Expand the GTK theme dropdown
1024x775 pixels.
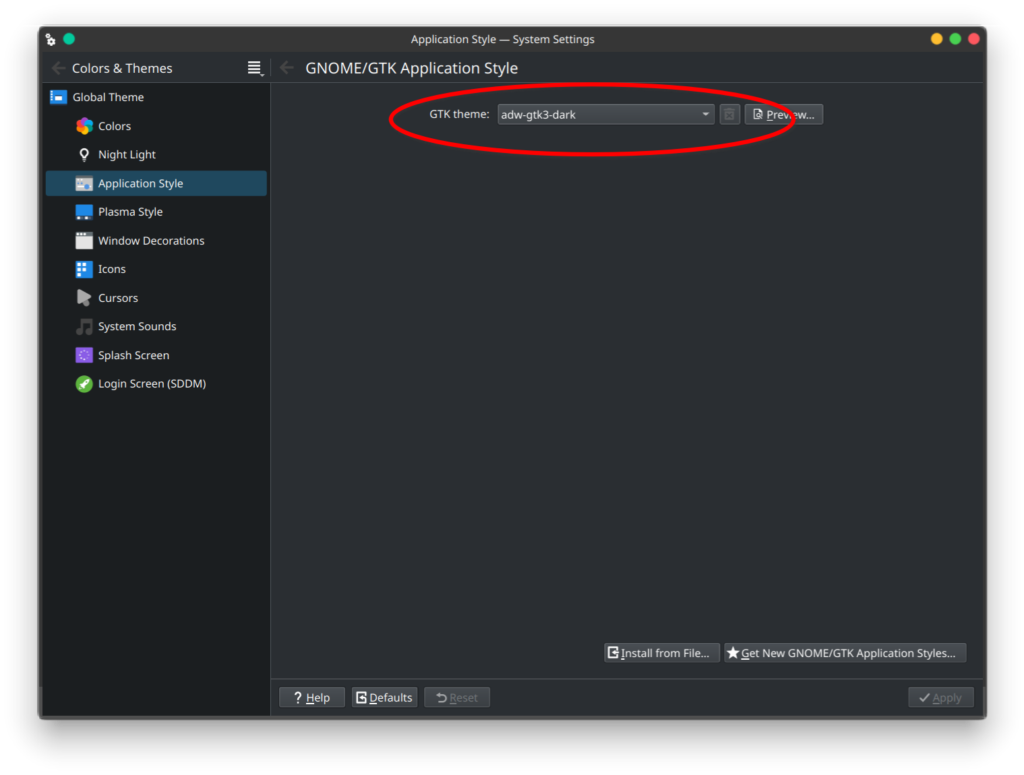(606, 114)
